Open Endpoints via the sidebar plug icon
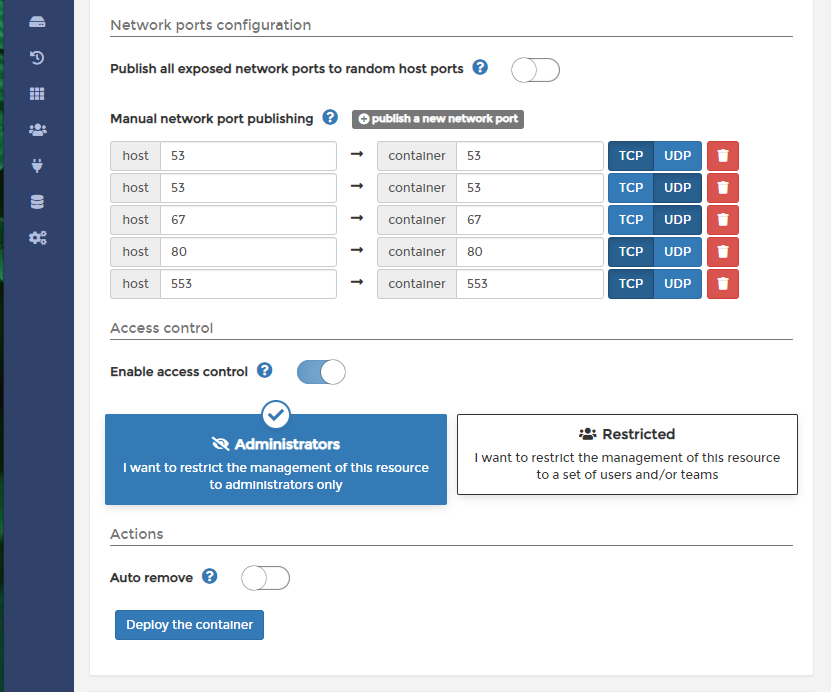This screenshot has width=831, height=692. [37, 166]
